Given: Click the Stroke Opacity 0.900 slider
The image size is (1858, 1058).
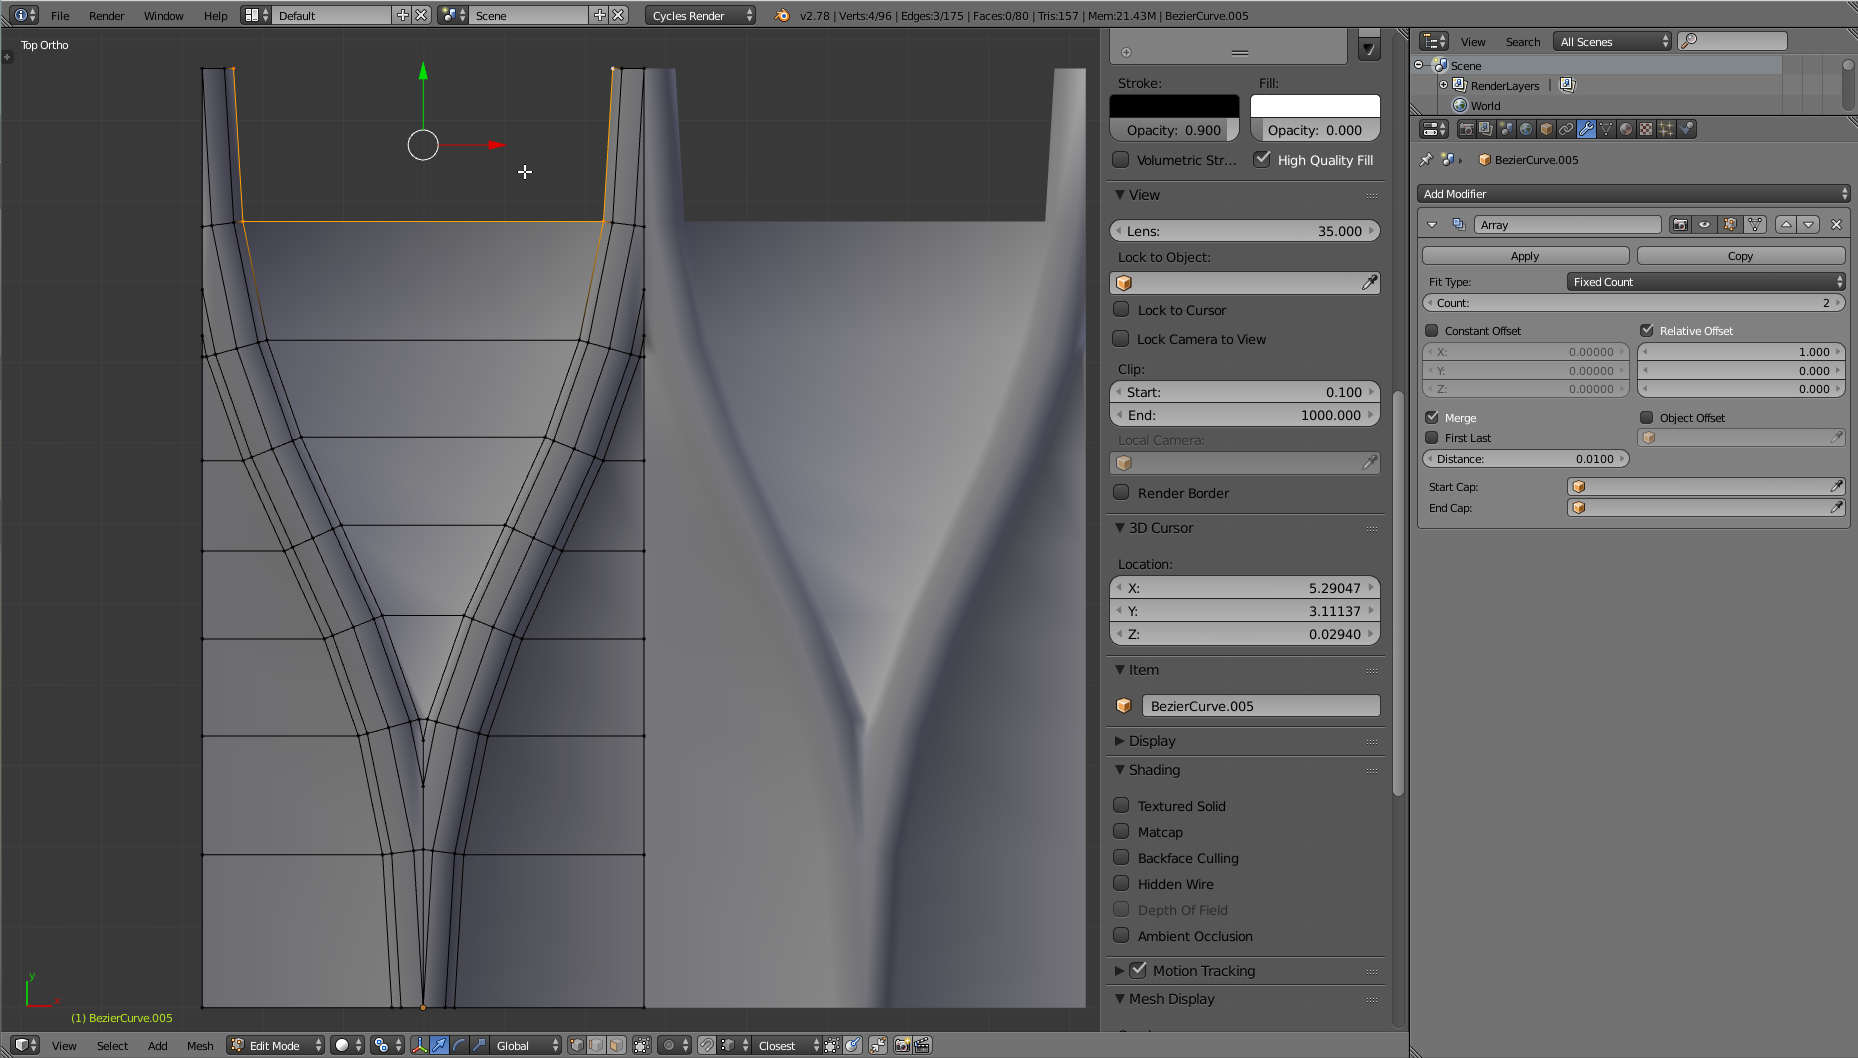Looking at the screenshot, I should [1174, 130].
